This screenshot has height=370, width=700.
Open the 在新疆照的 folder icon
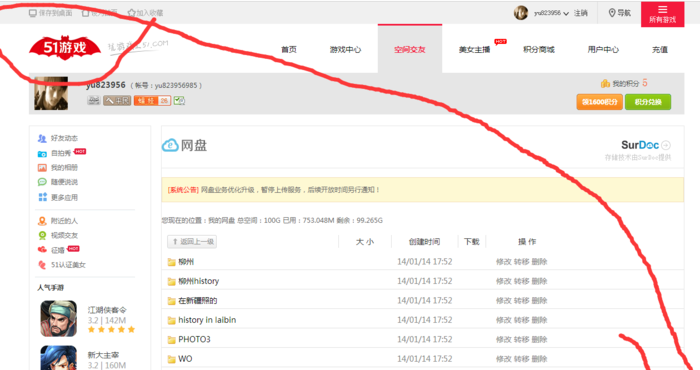pyautogui.click(x=171, y=301)
